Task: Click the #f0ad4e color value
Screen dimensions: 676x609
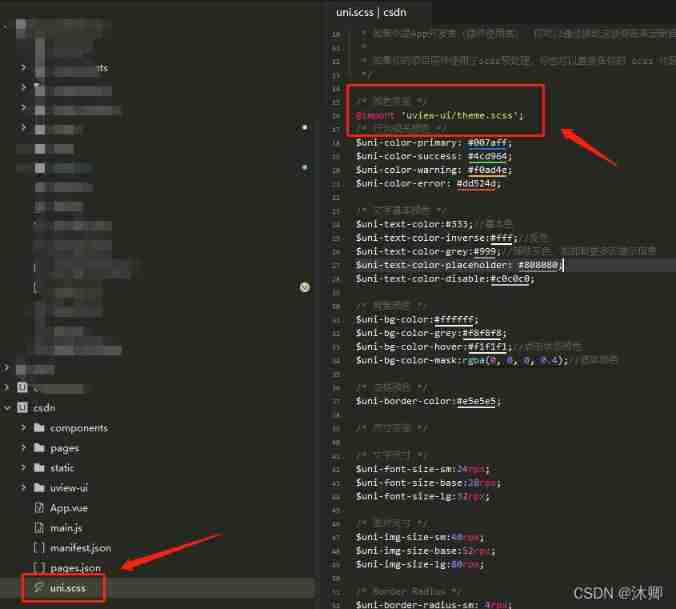Action: [488, 170]
